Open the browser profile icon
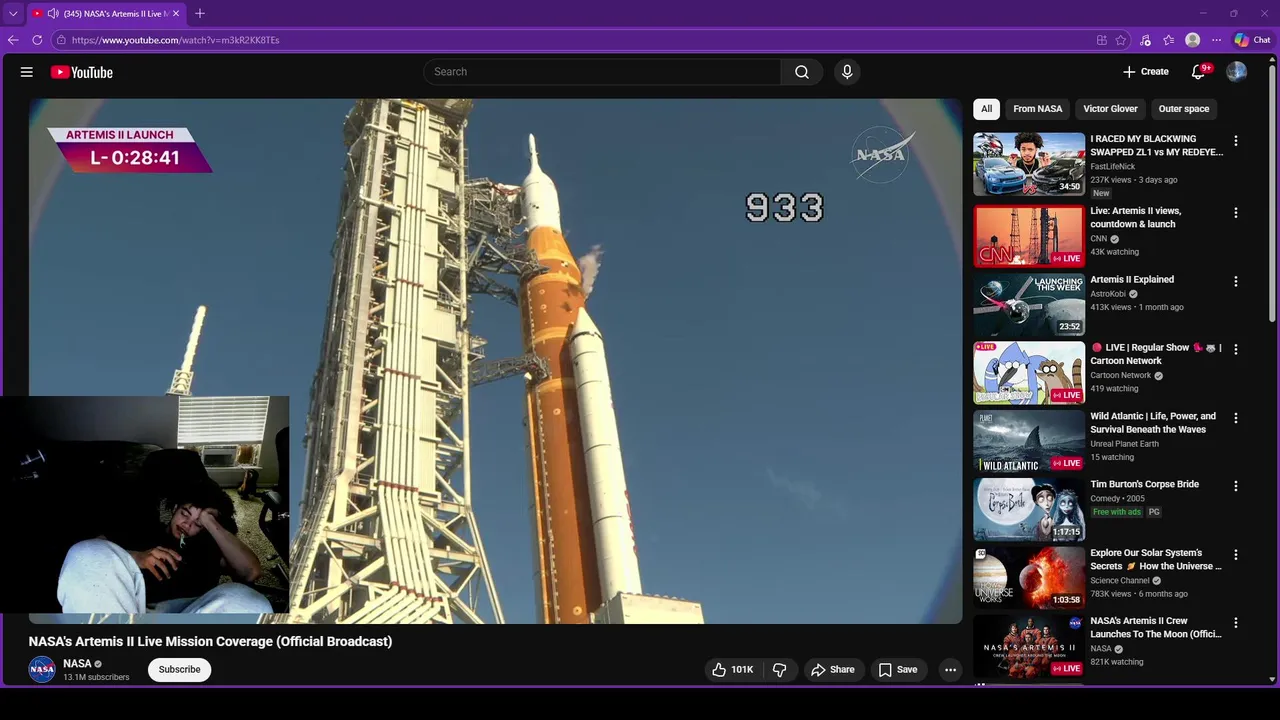This screenshot has height=720, width=1280. [1192, 40]
